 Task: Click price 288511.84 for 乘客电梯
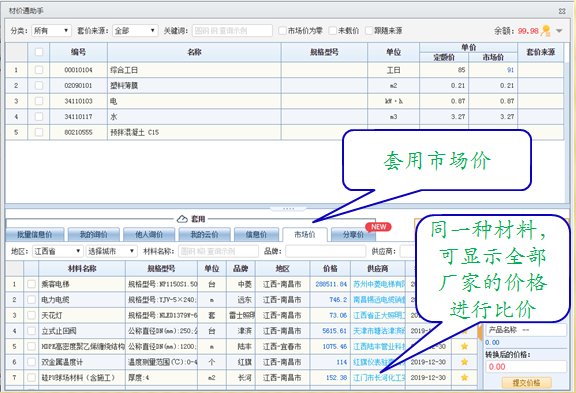(331, 284)
